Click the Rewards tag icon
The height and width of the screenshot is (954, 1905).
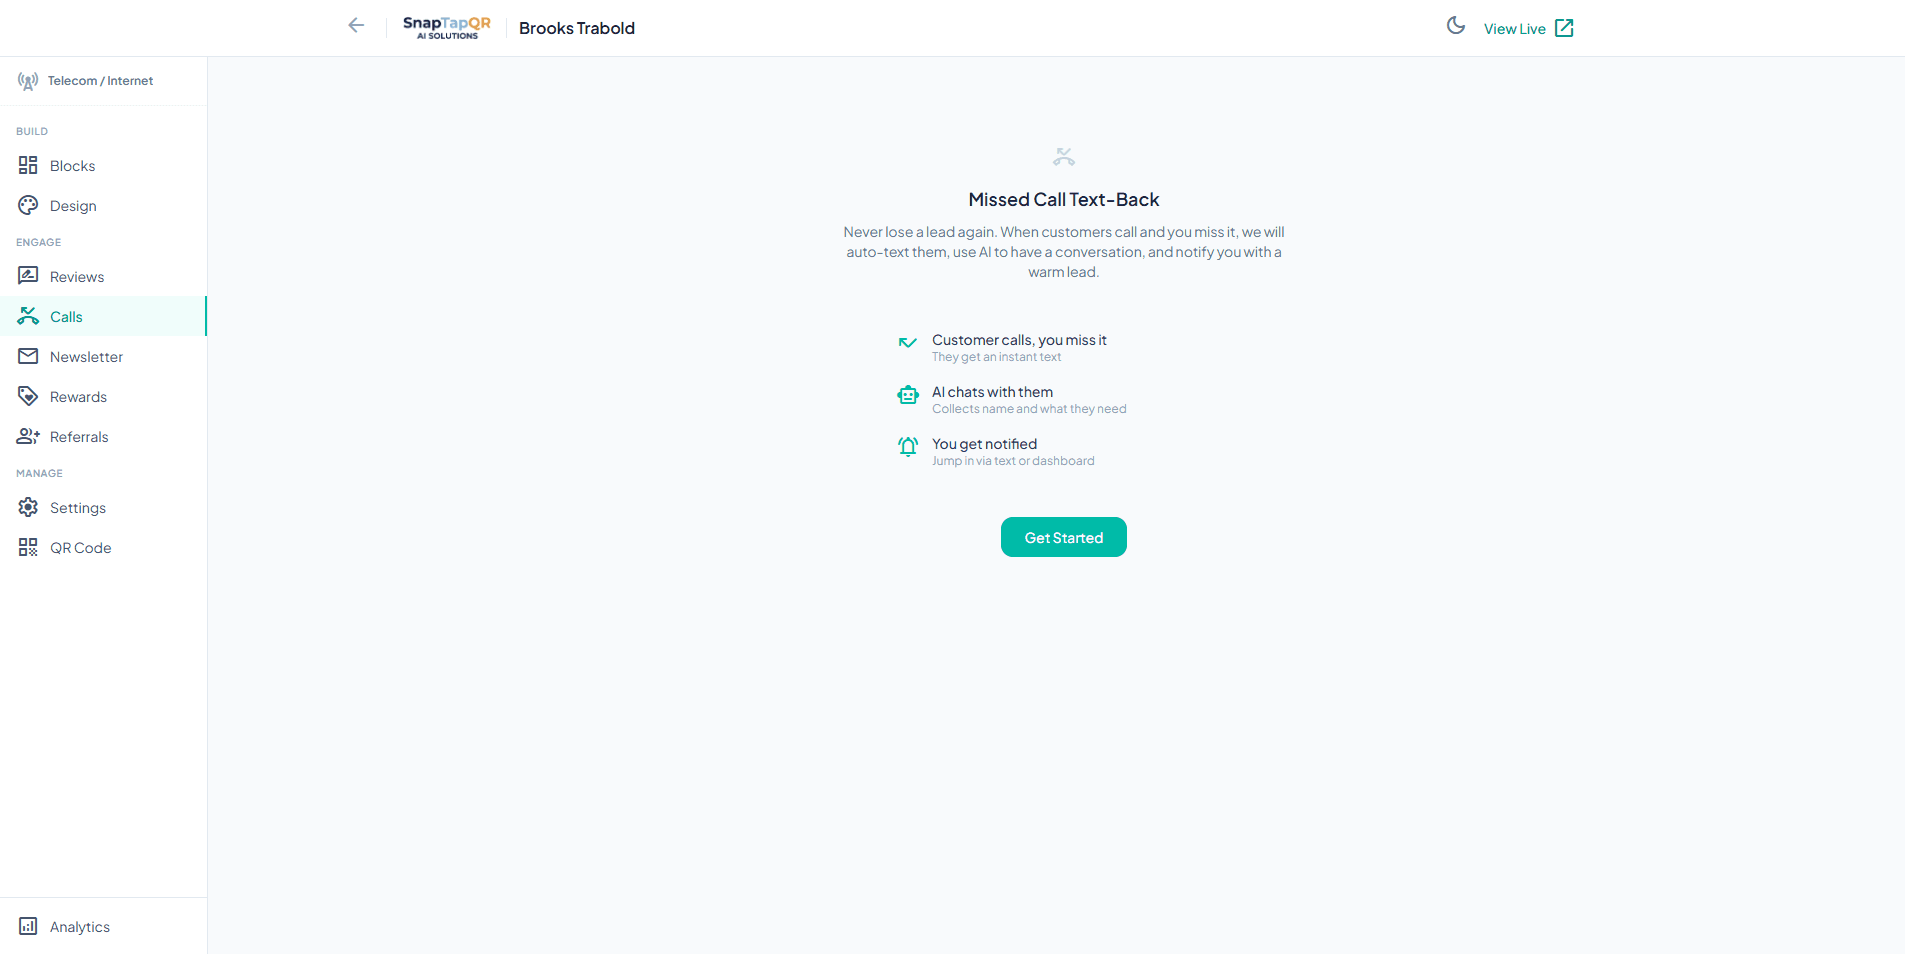[28, 397]
